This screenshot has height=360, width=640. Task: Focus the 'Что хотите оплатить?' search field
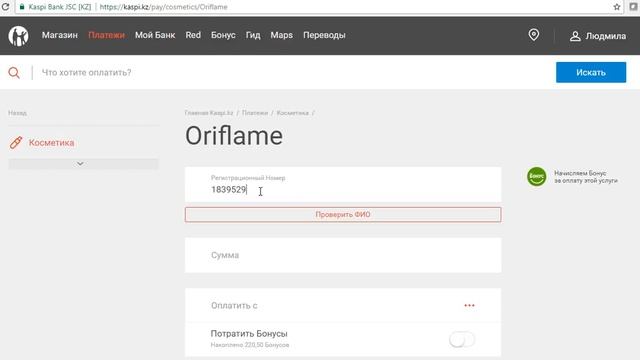tap(294, 73)
